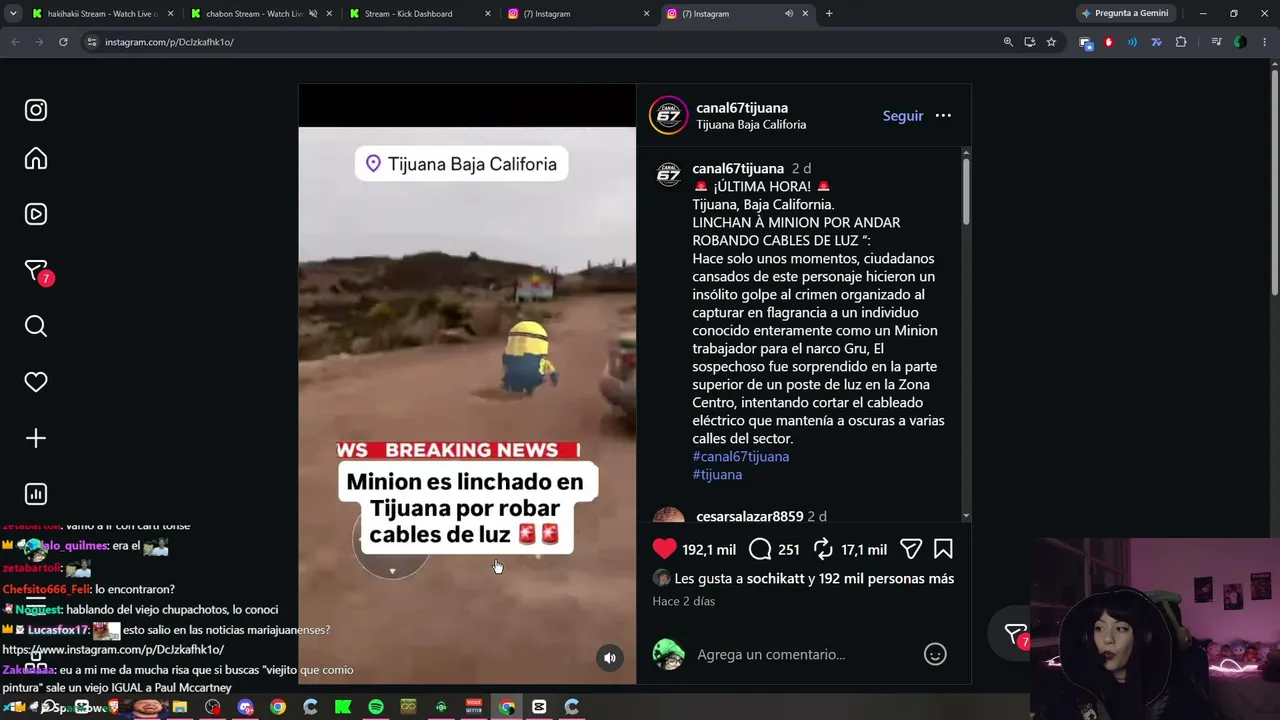
Task: Toggle the video sound speaker button
Action: (x=610, y=658)
